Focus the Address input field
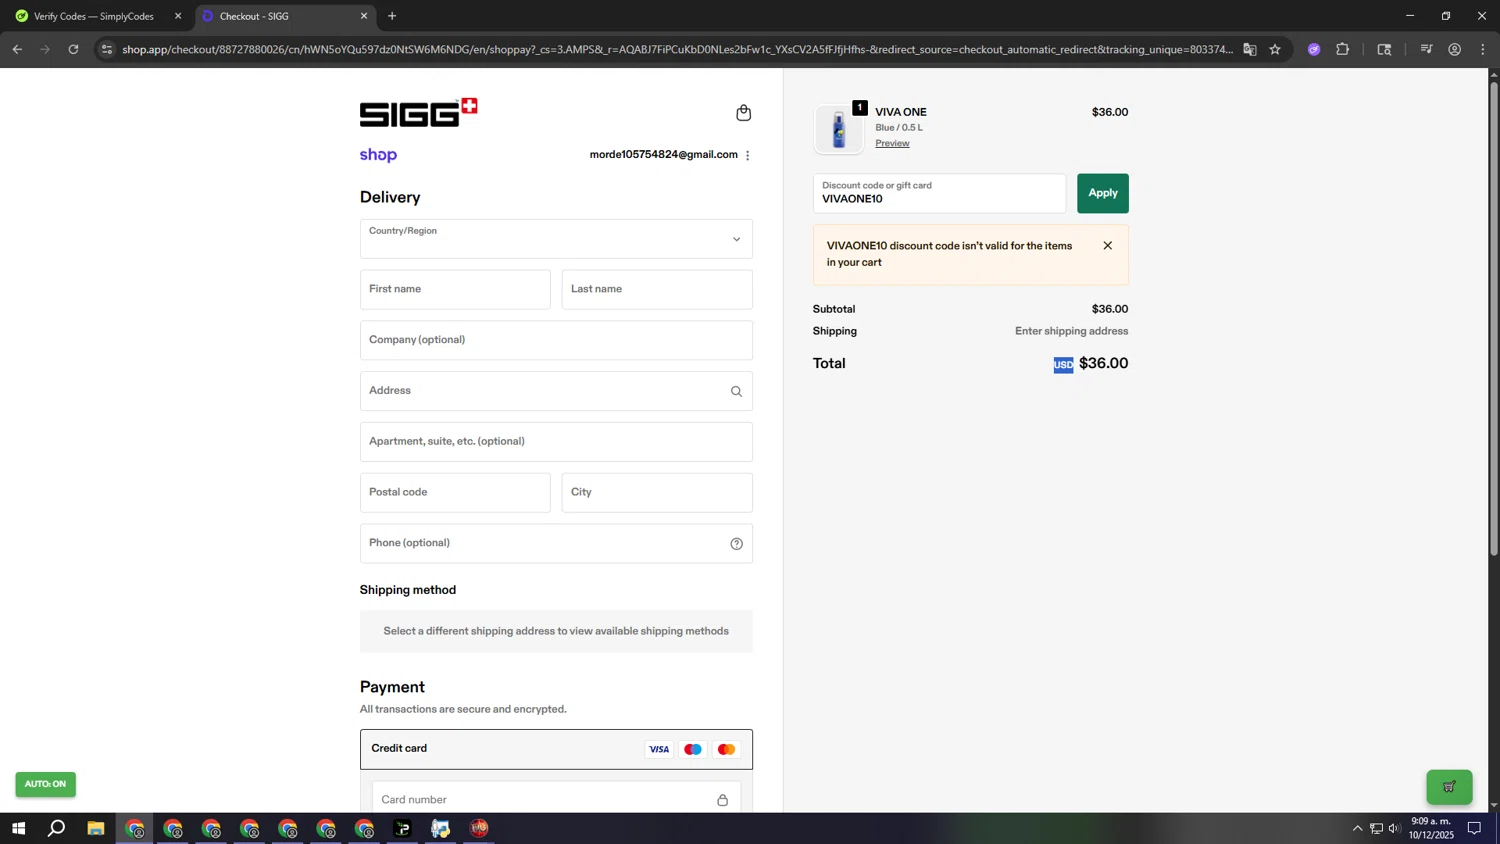1500x844 pixels. (556, 391)
